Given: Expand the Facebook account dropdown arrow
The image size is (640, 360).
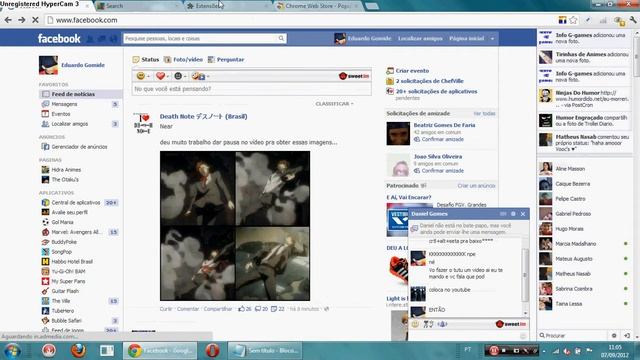Looking at the screenshot, I should [492, 38].
